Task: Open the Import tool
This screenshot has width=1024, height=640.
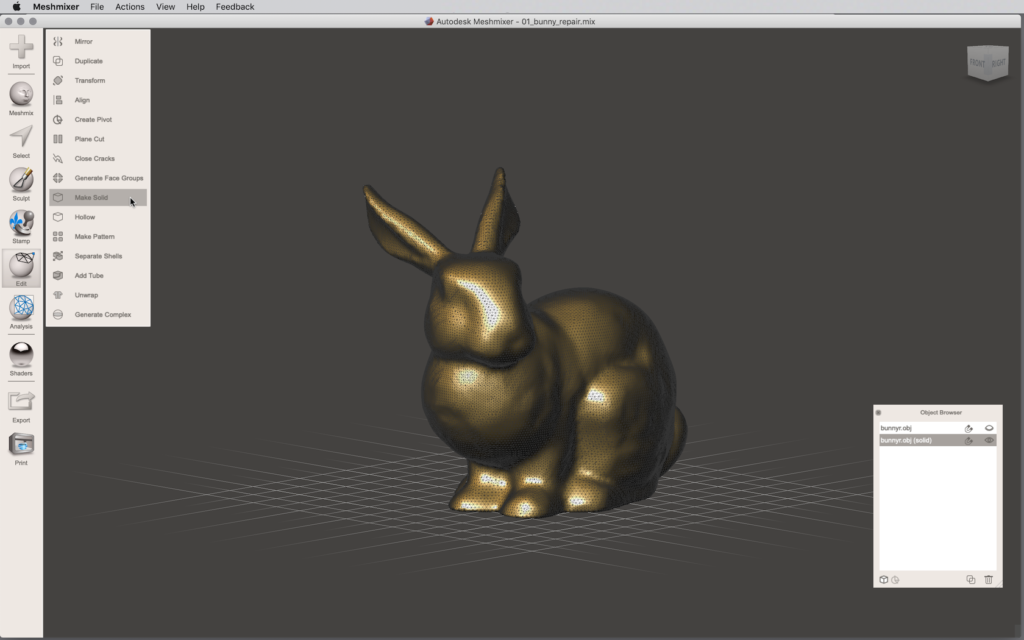Action: (x=21, y=48)
